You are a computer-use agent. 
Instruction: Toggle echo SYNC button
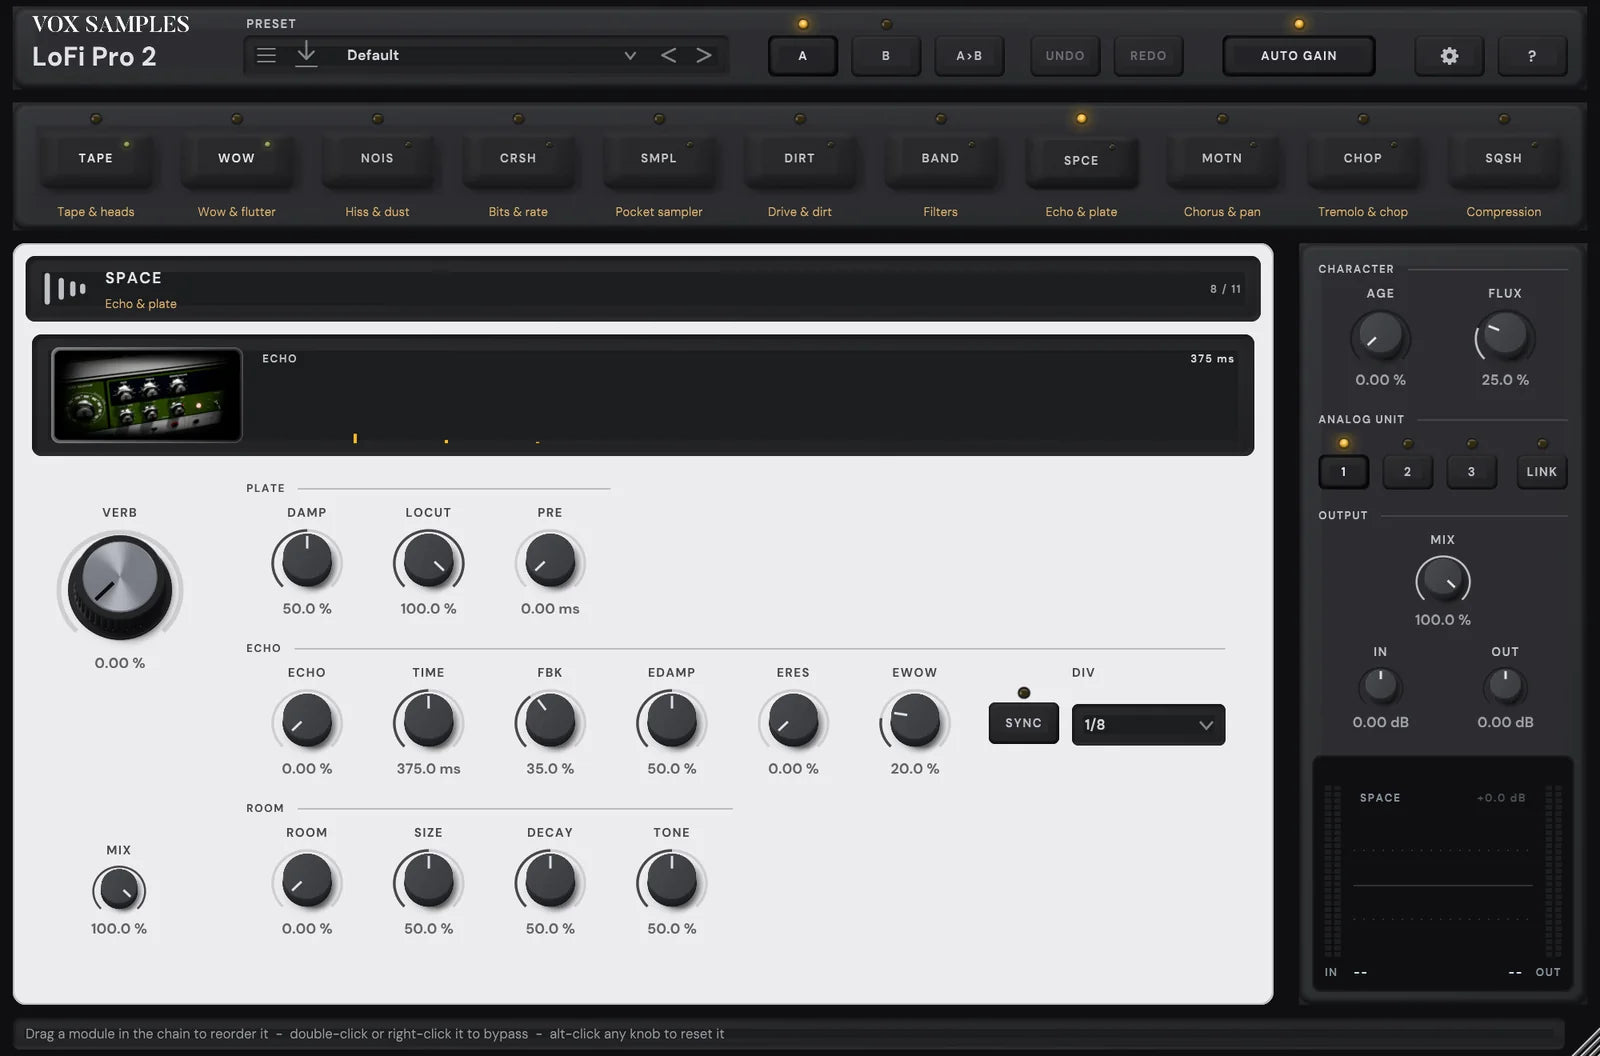[1023, 723]
